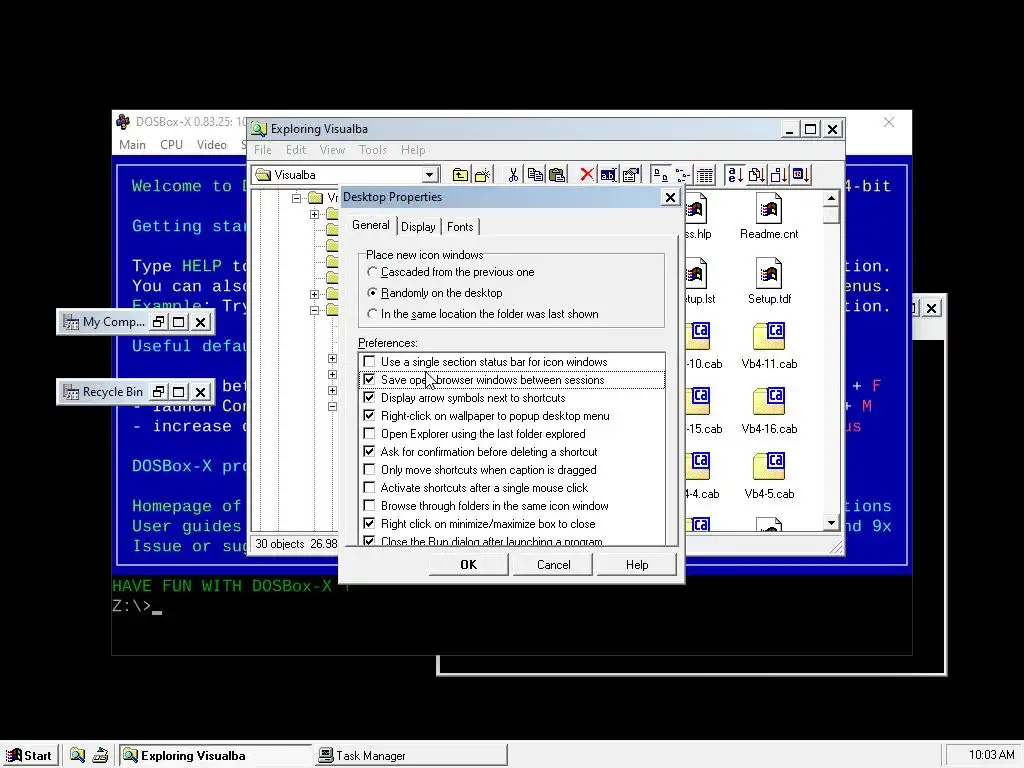Screen dimensions: 1024x768
Task: Select the Vb4-5.cab file icon
Action: (x=769, y=477)
